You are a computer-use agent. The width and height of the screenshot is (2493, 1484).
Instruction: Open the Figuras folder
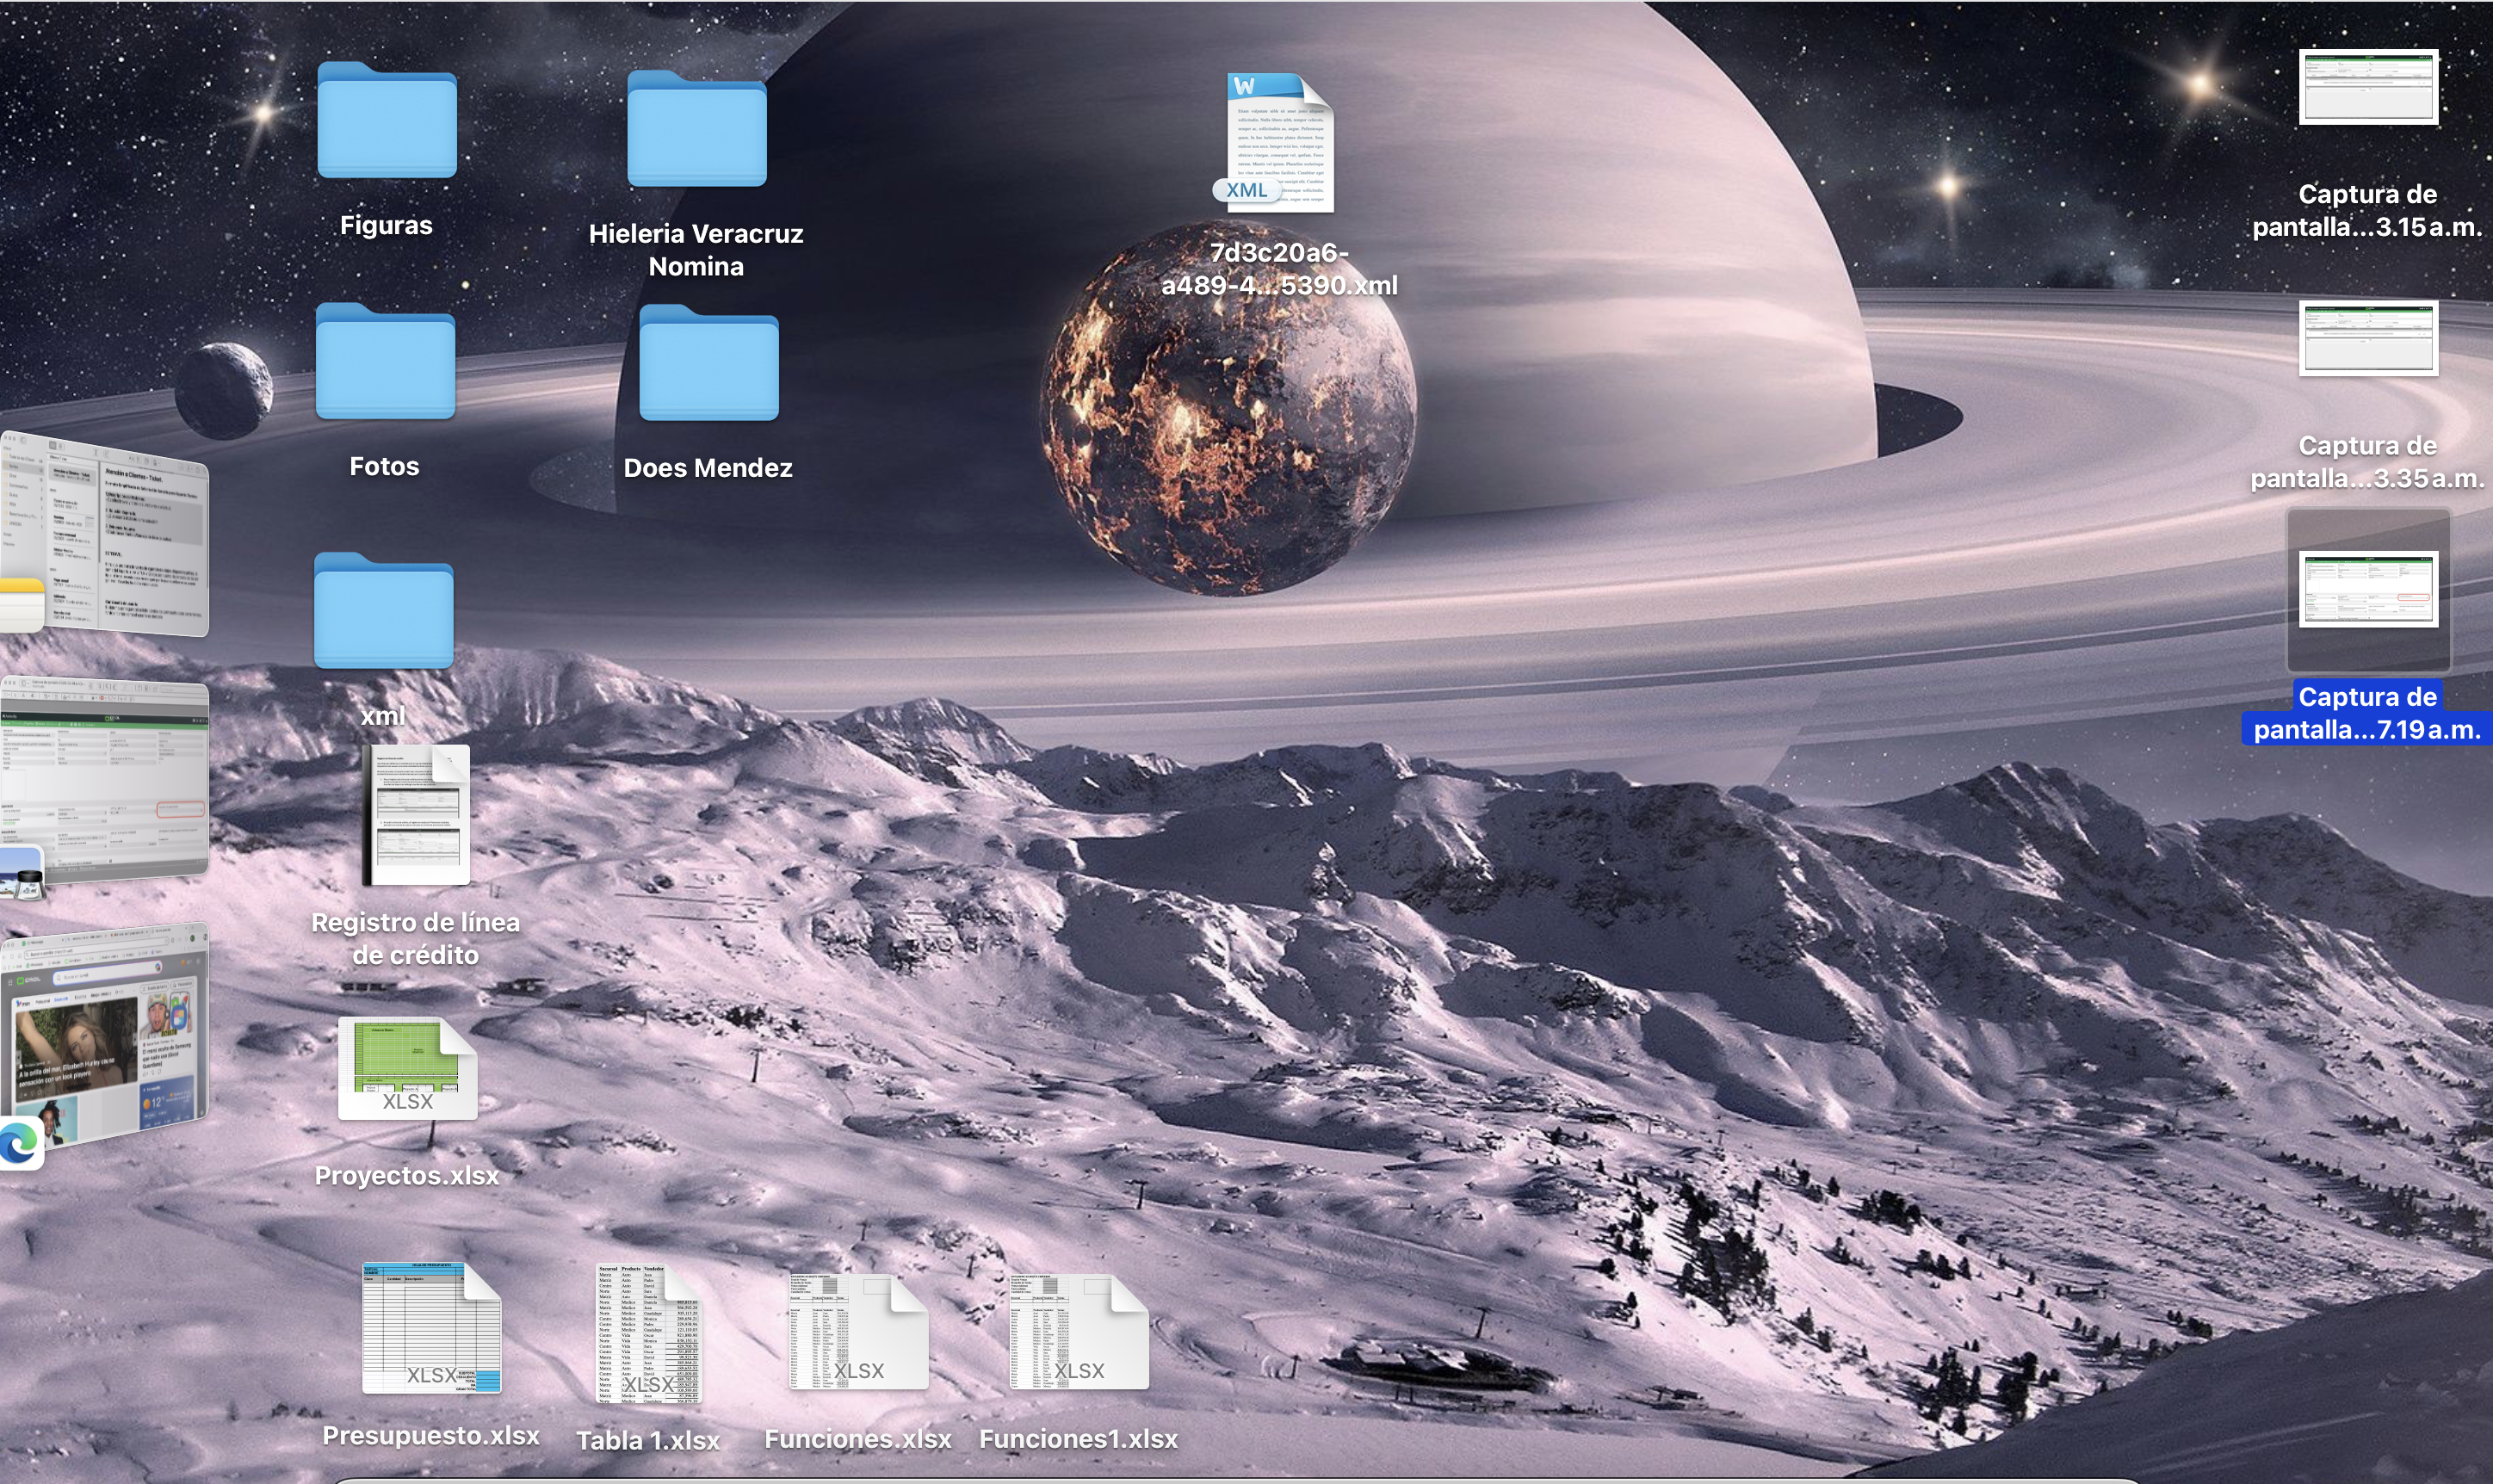[x=387, y=120]
